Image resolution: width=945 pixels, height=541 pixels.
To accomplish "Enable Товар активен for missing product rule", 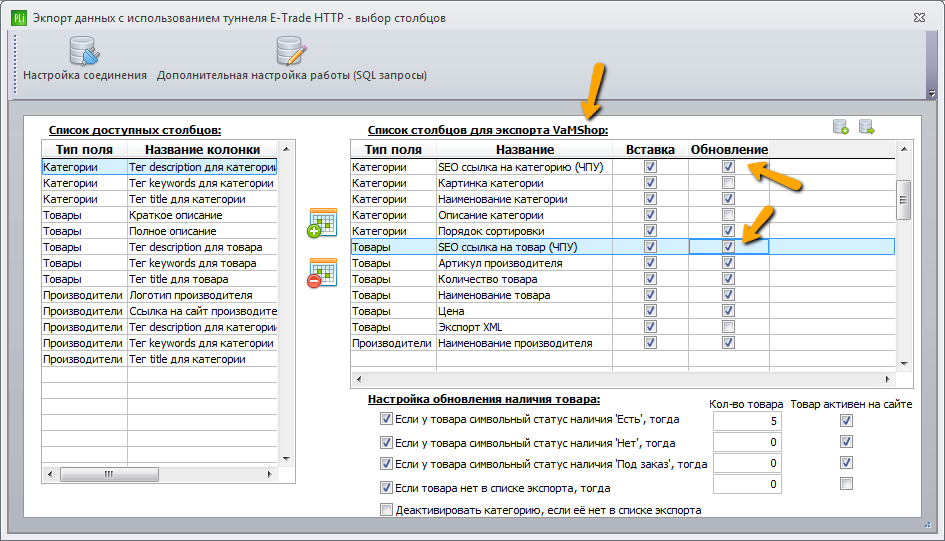I will (847, 484).
